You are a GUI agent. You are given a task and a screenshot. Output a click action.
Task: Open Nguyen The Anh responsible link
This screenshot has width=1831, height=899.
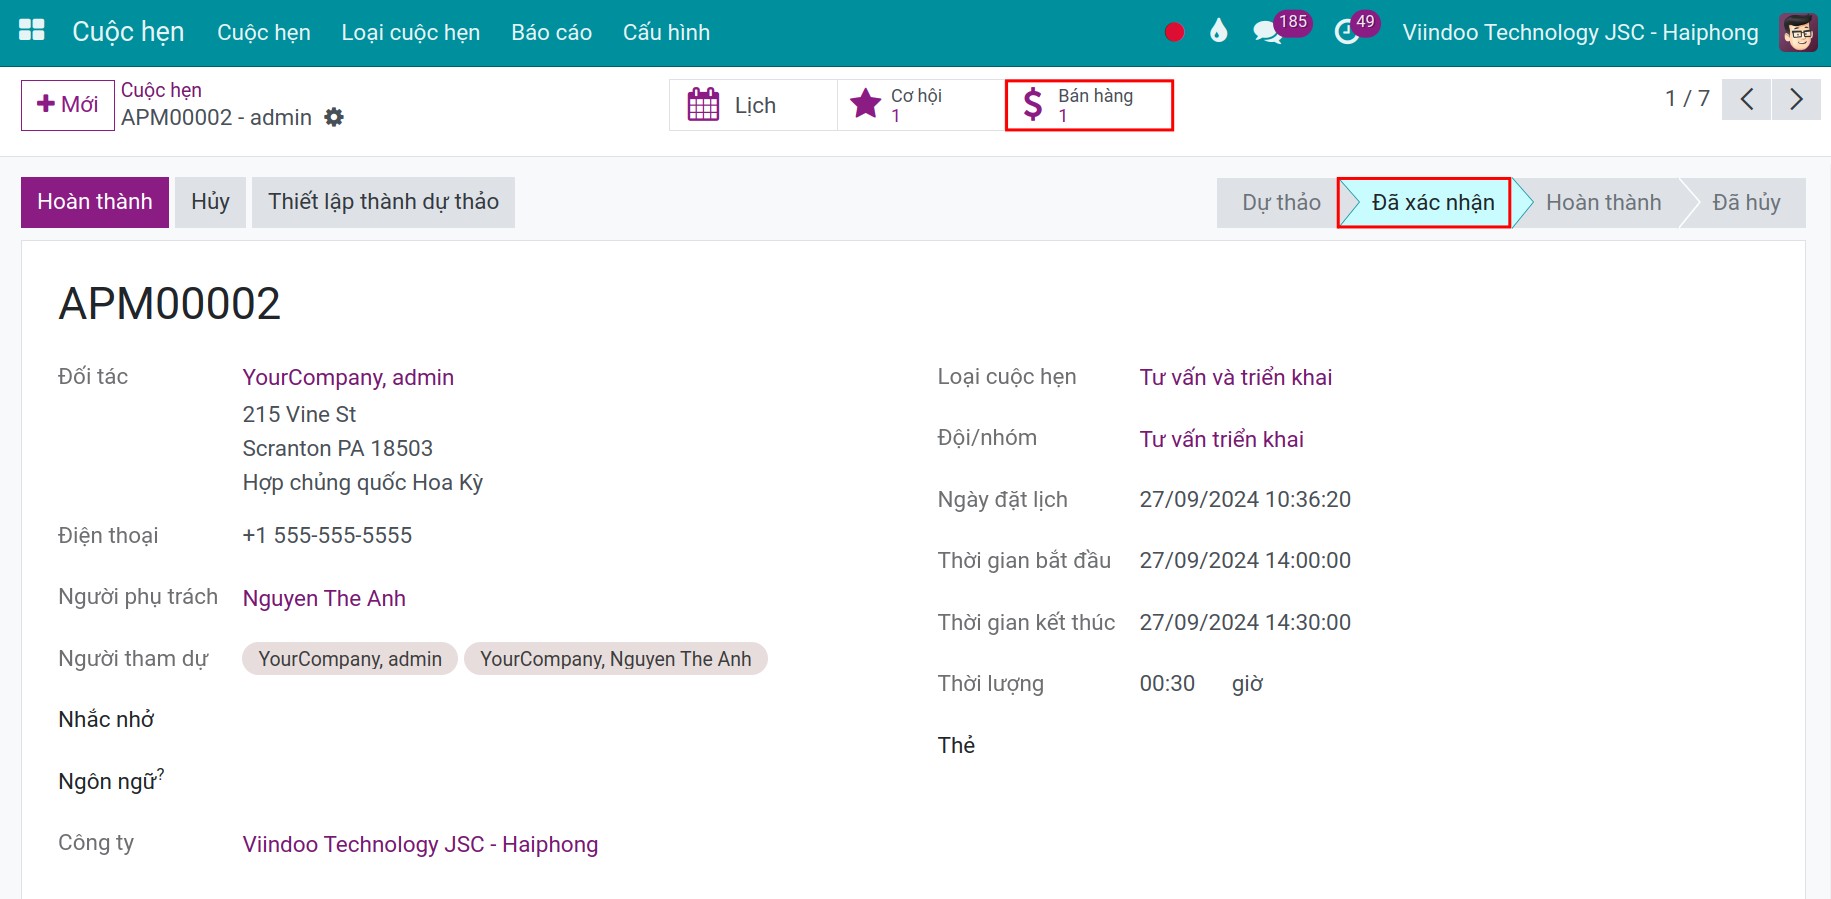[x=324, y=598]
